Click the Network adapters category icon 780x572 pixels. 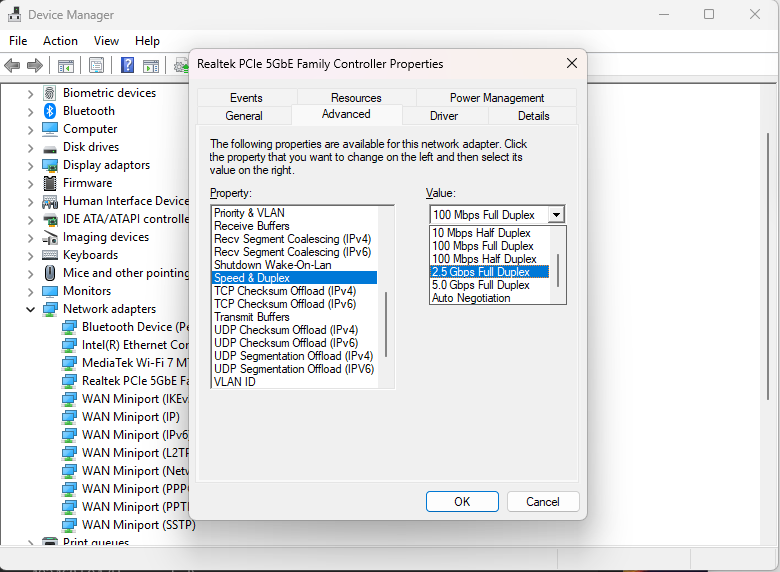point(50,309)
